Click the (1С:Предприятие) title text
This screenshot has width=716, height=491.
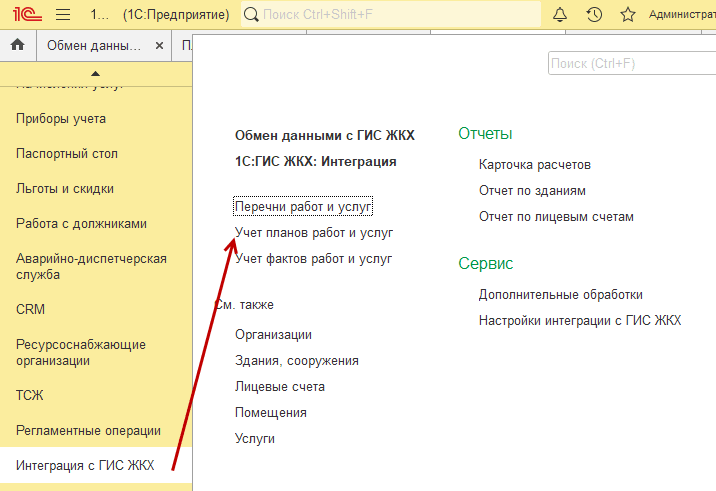point(176,15)
